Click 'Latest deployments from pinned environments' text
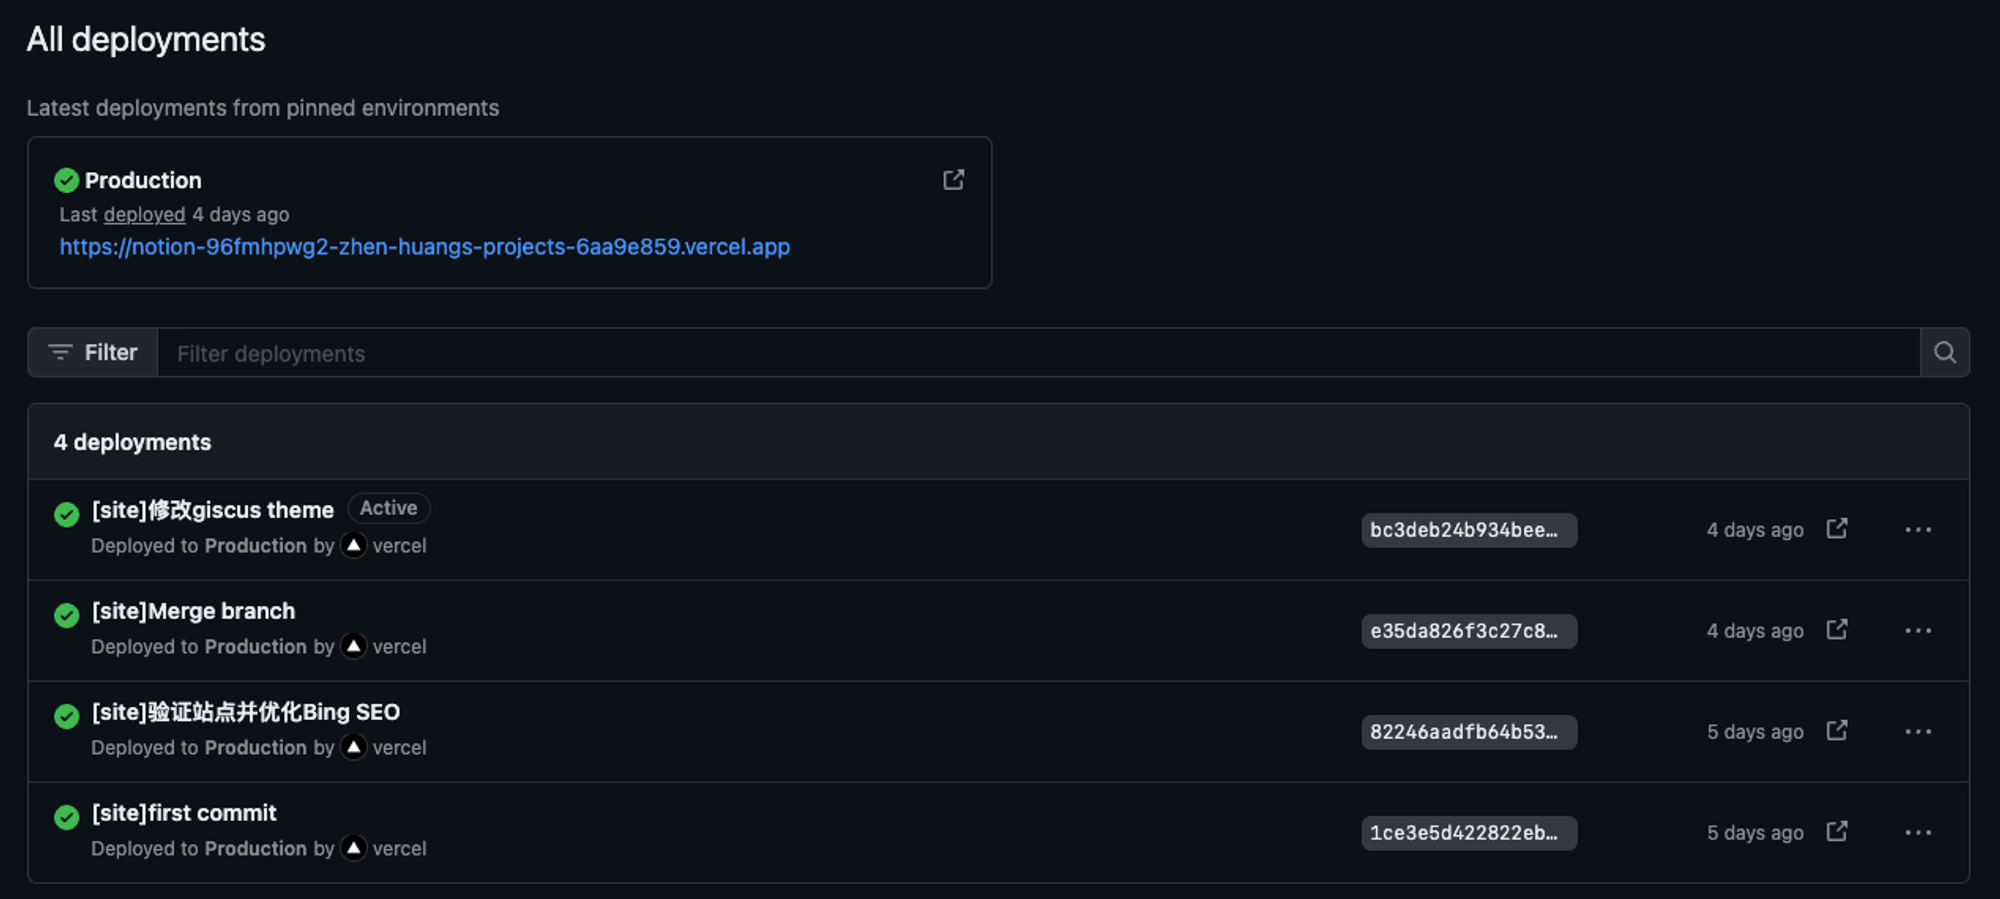 pos(263,108)
